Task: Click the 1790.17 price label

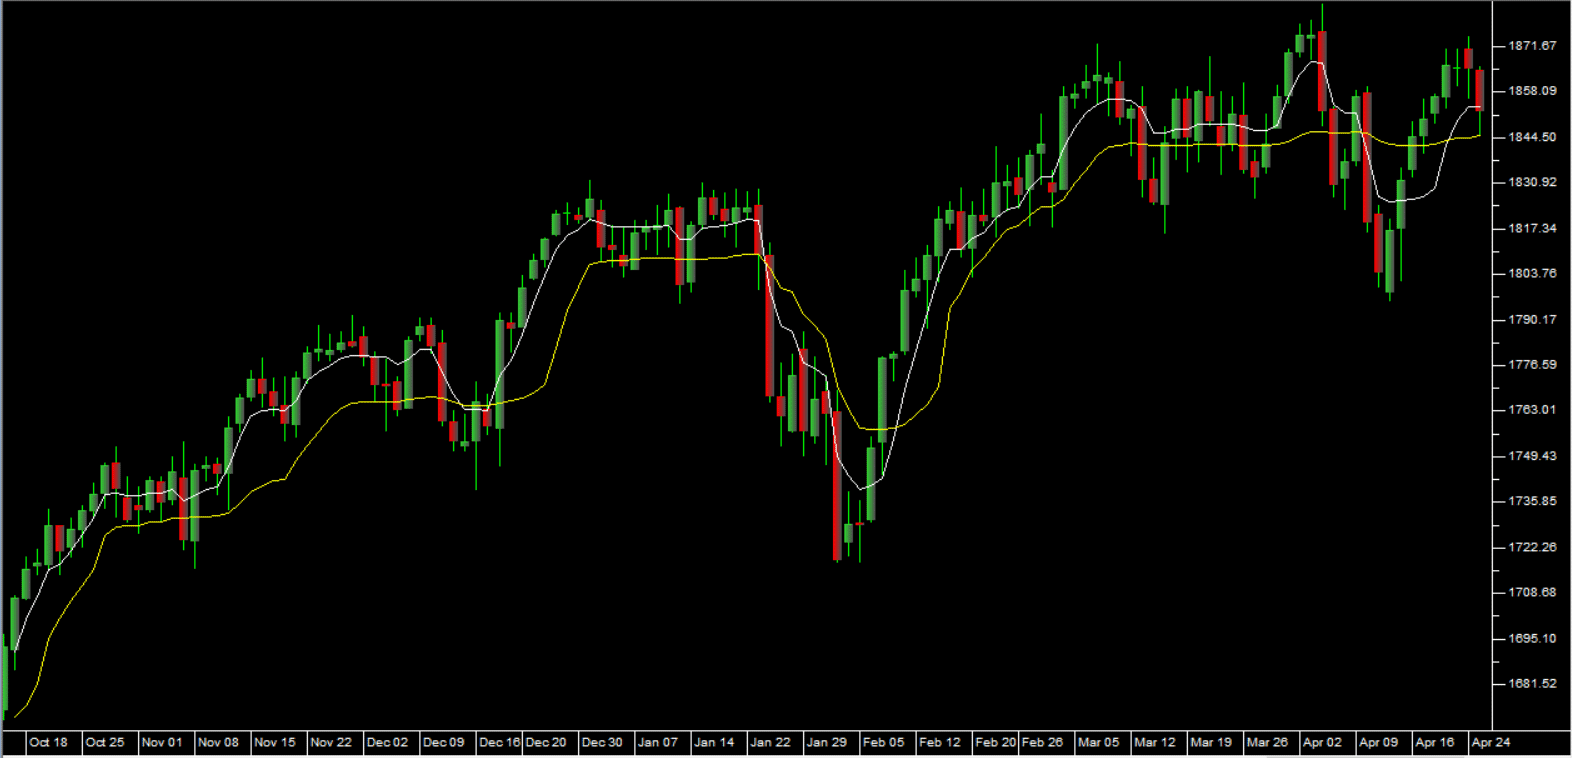Action: coord(1532,319)
